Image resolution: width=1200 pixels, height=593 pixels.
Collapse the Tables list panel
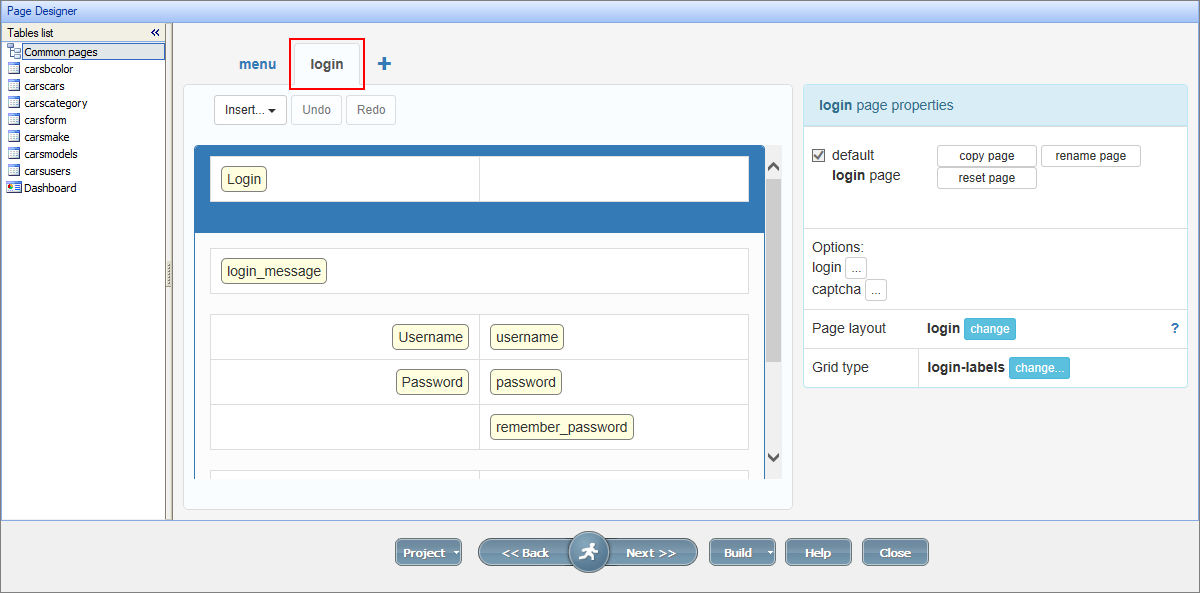pyautogui.click(x=155, y=32)
